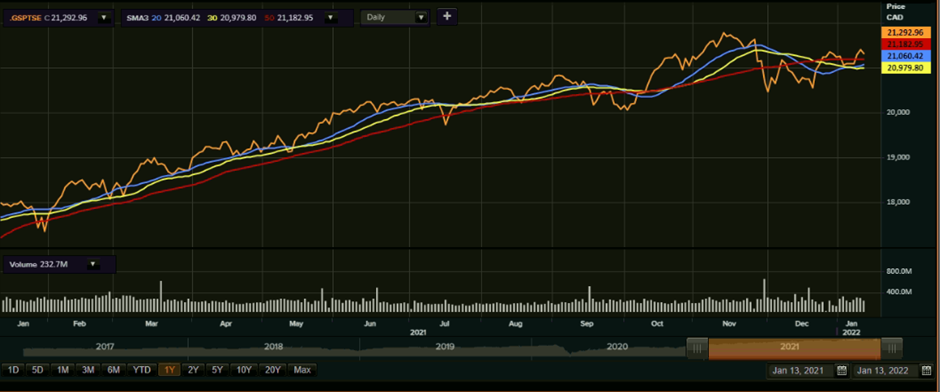This screenshot has width=940, height=392.
Task: Select the 1M time range
Action: tap(62, 370)
